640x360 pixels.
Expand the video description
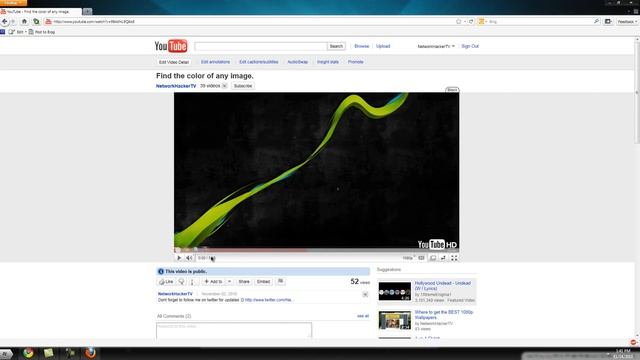[x=365, y=294]
